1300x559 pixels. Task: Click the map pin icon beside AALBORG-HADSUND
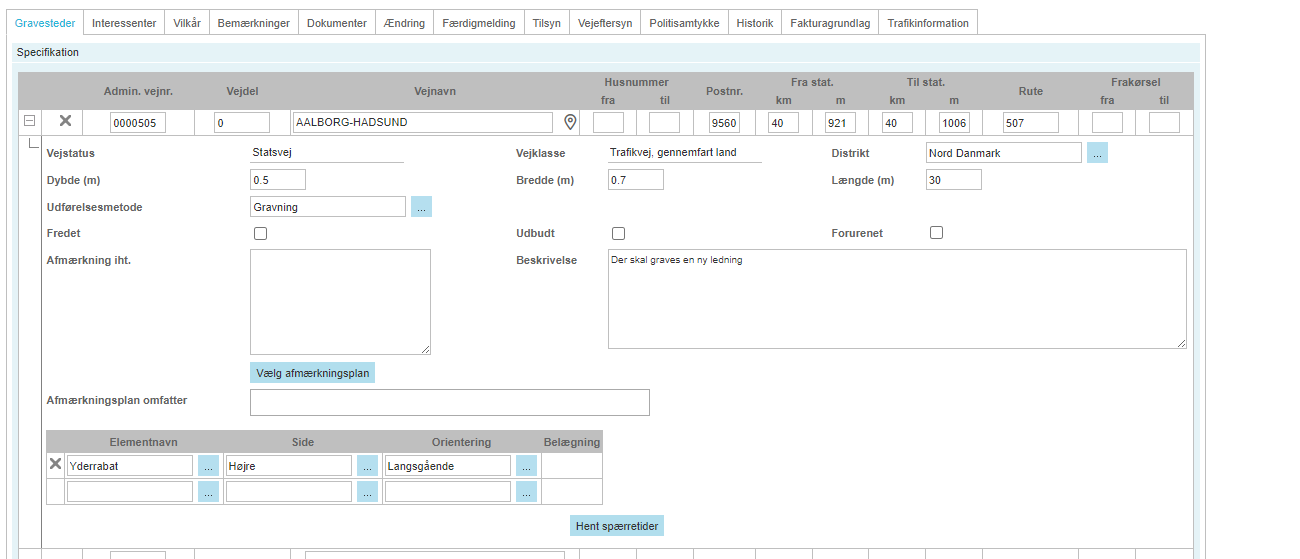[x=570, y=122]
